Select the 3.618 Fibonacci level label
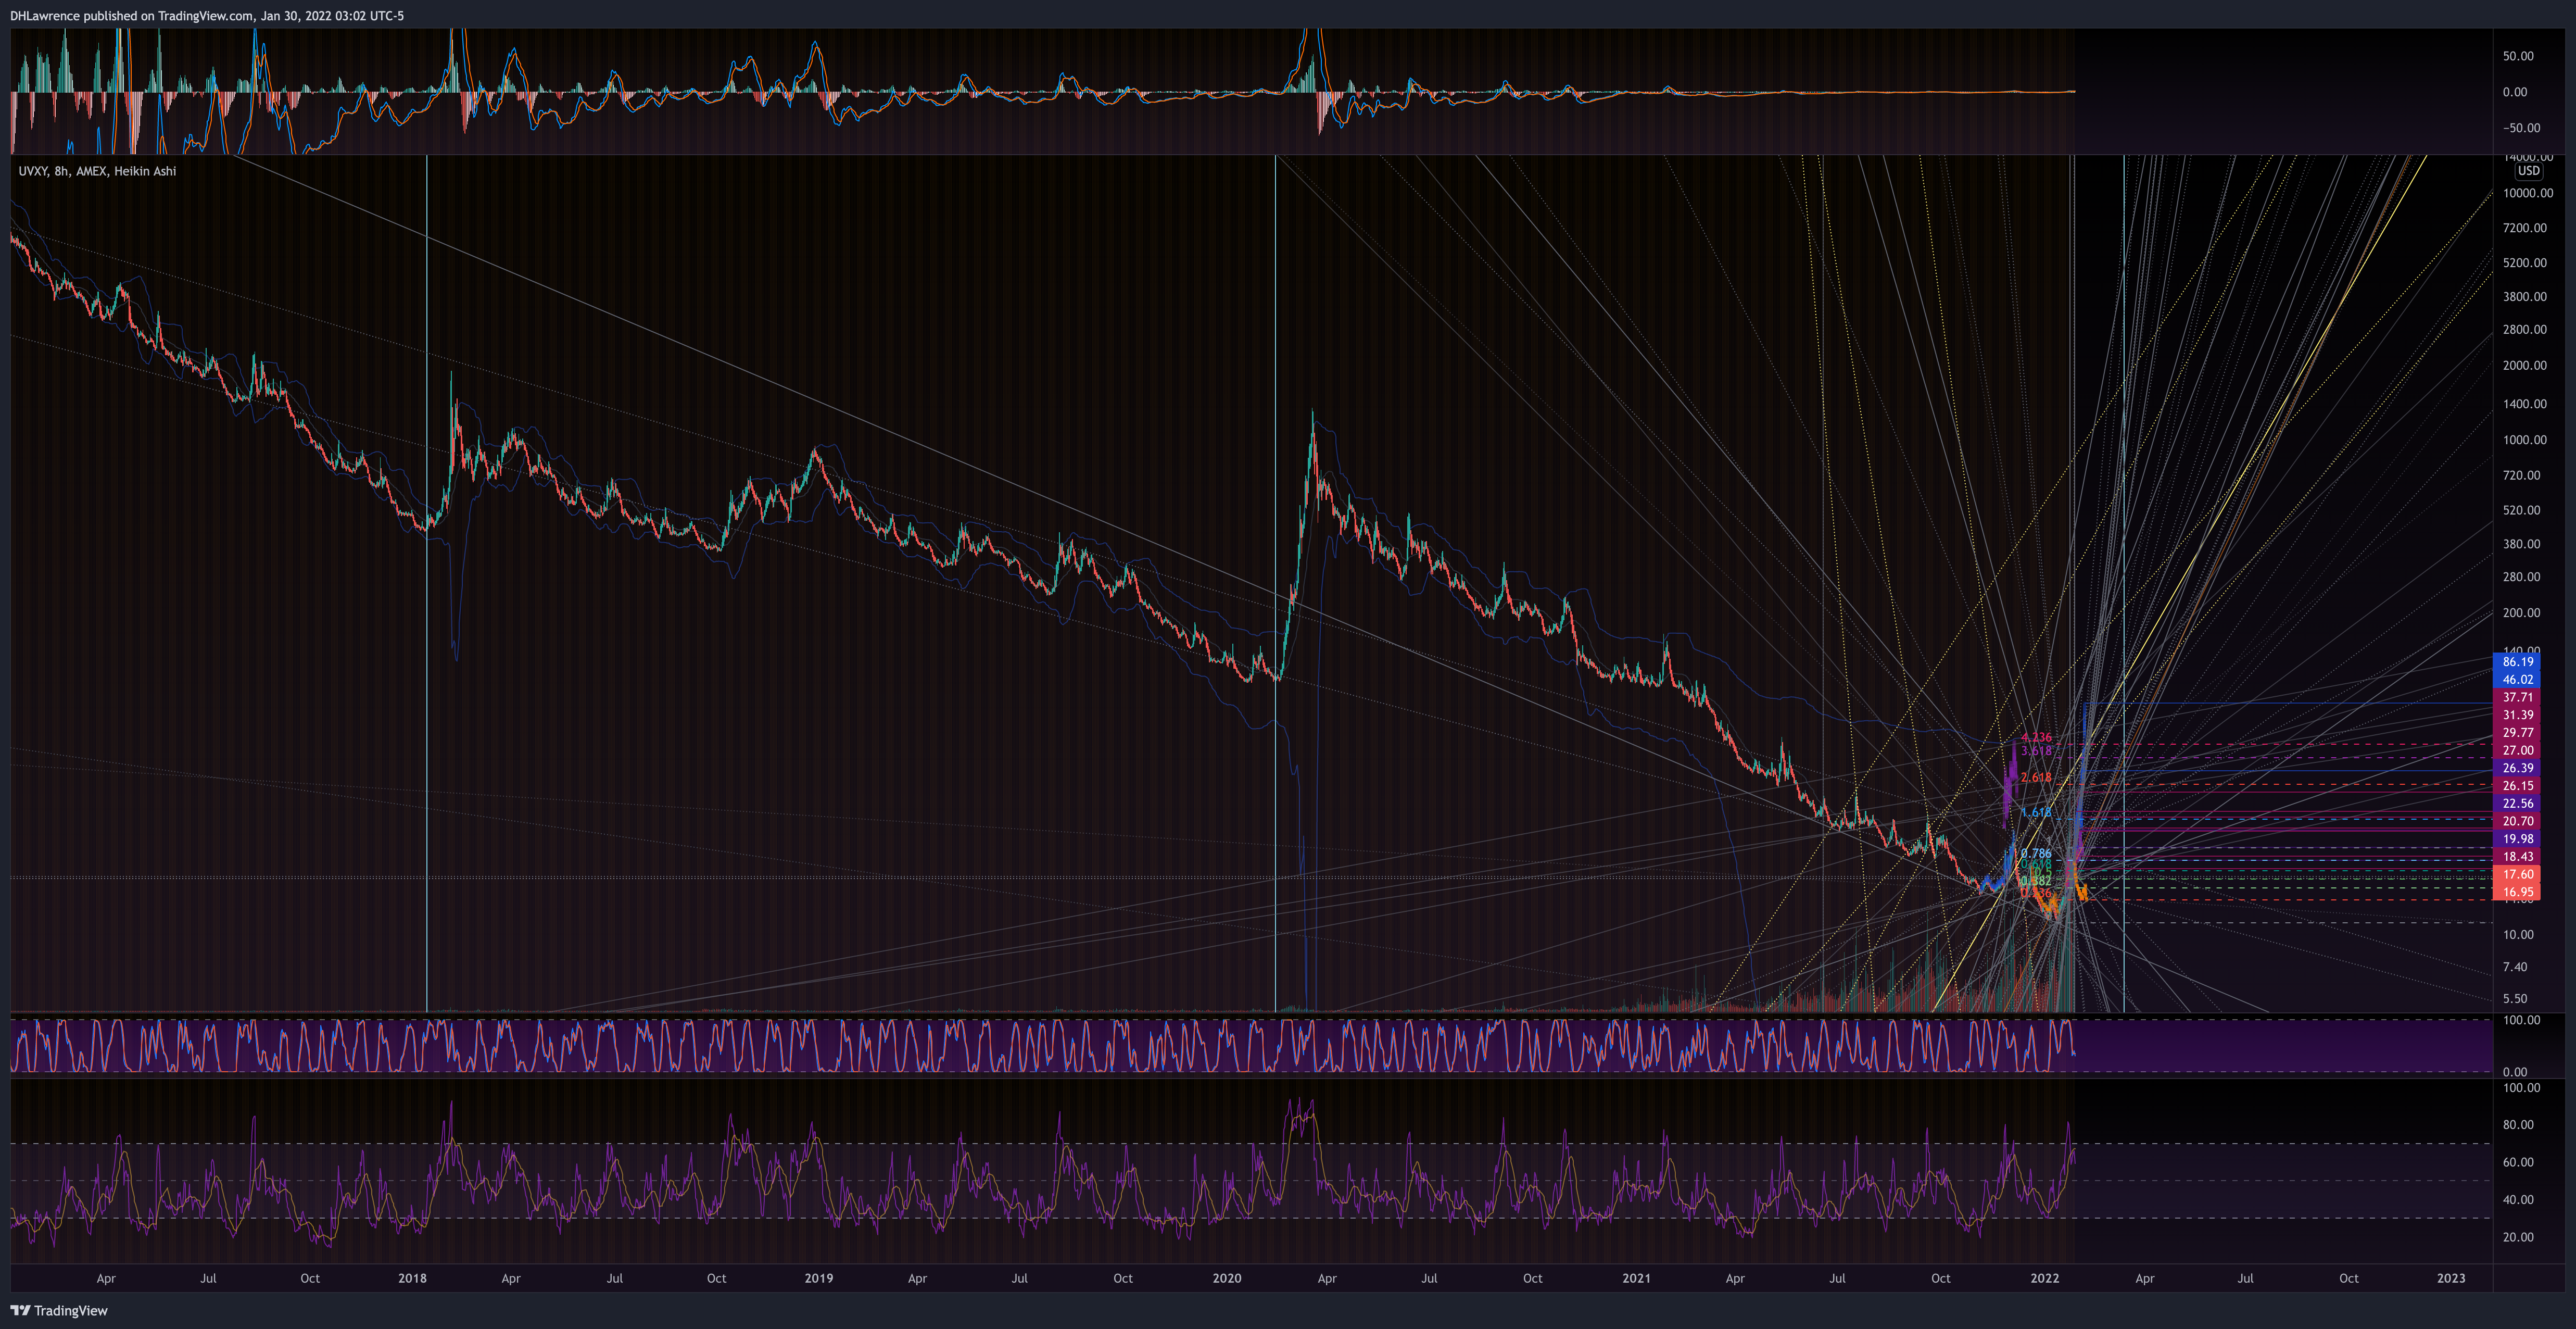This screenshot has width=2576, height=1329. [2036, 751]
